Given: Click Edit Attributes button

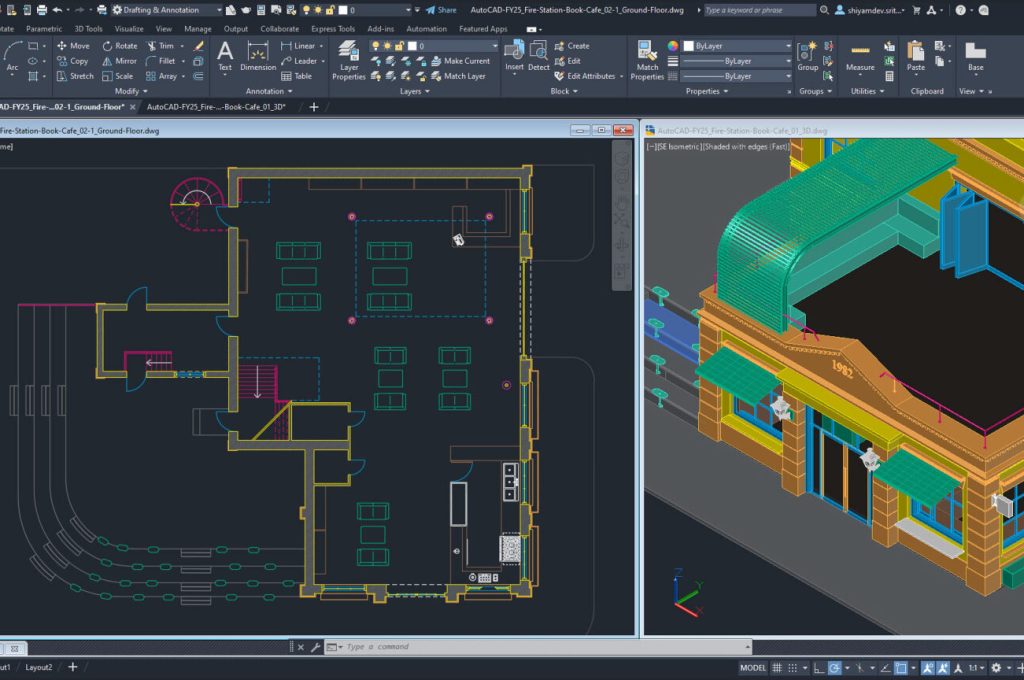Looking at the screenshot, I should point(584,76).
